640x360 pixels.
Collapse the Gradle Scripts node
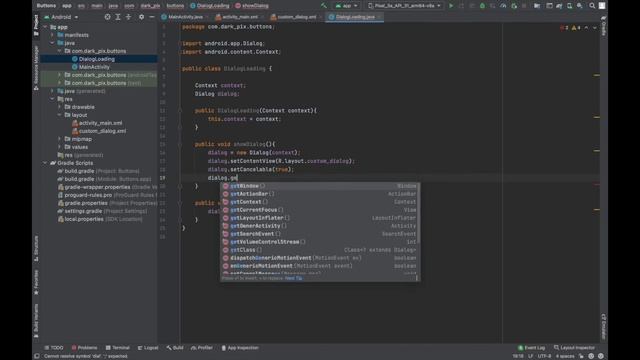[45, 163]
